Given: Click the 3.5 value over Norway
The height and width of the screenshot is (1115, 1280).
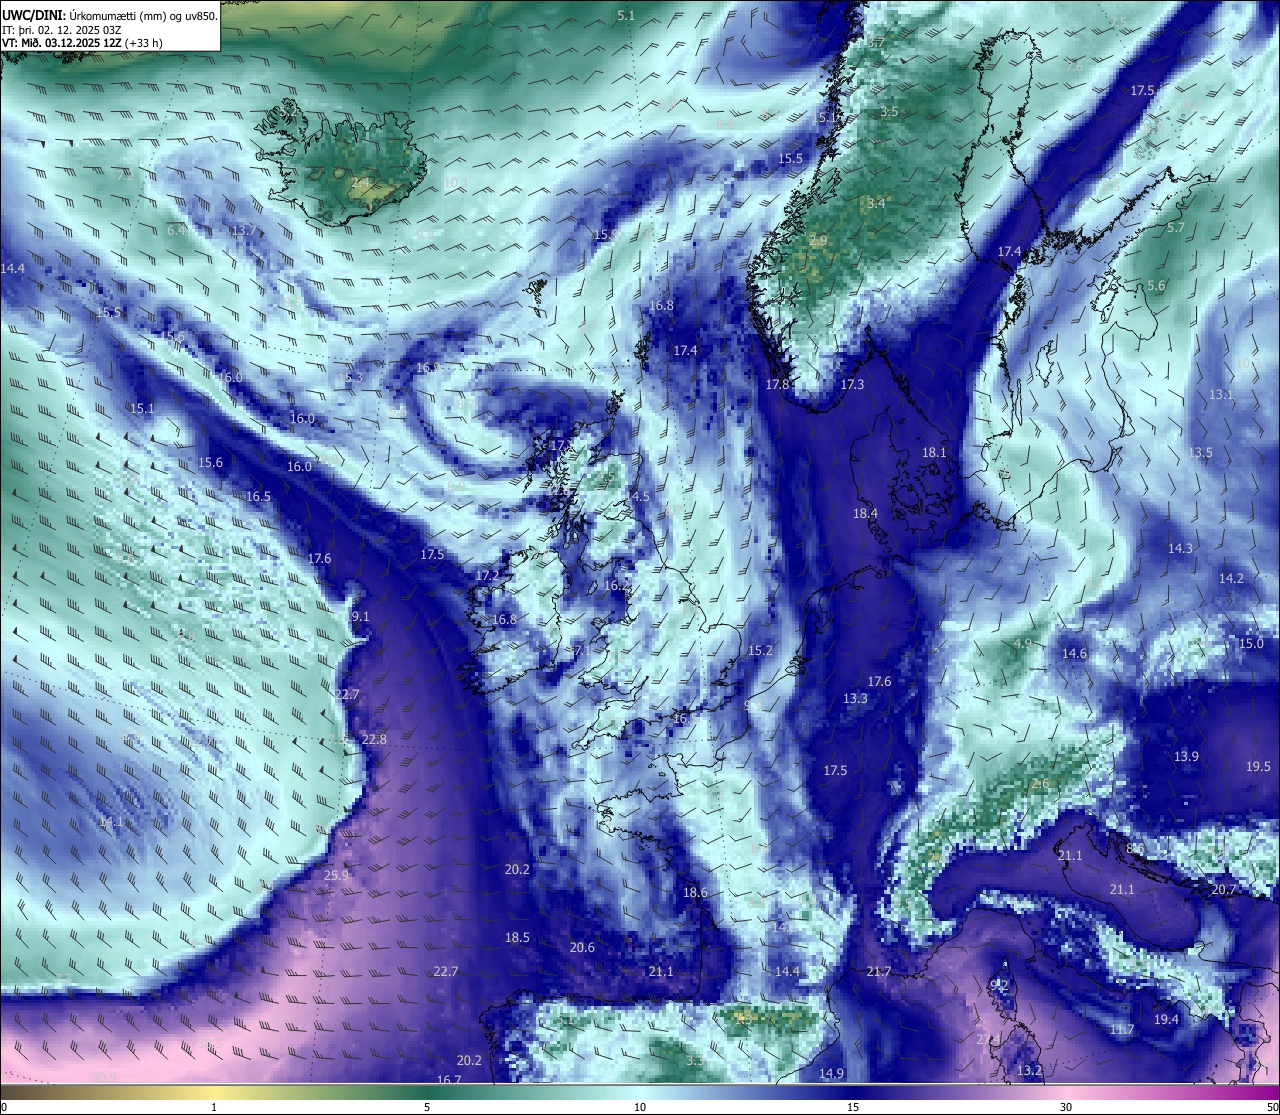Looking at the screenshot, I should [x=889, y=111].
